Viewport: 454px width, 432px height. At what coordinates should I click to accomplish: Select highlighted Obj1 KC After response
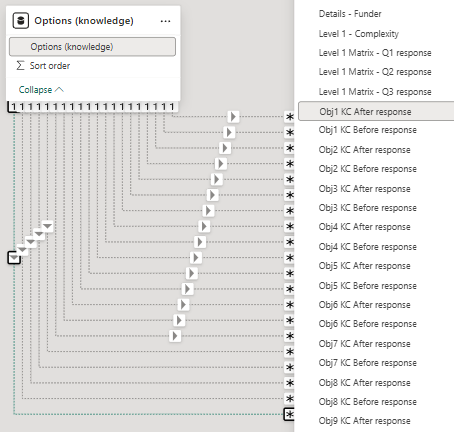point(376,111)
